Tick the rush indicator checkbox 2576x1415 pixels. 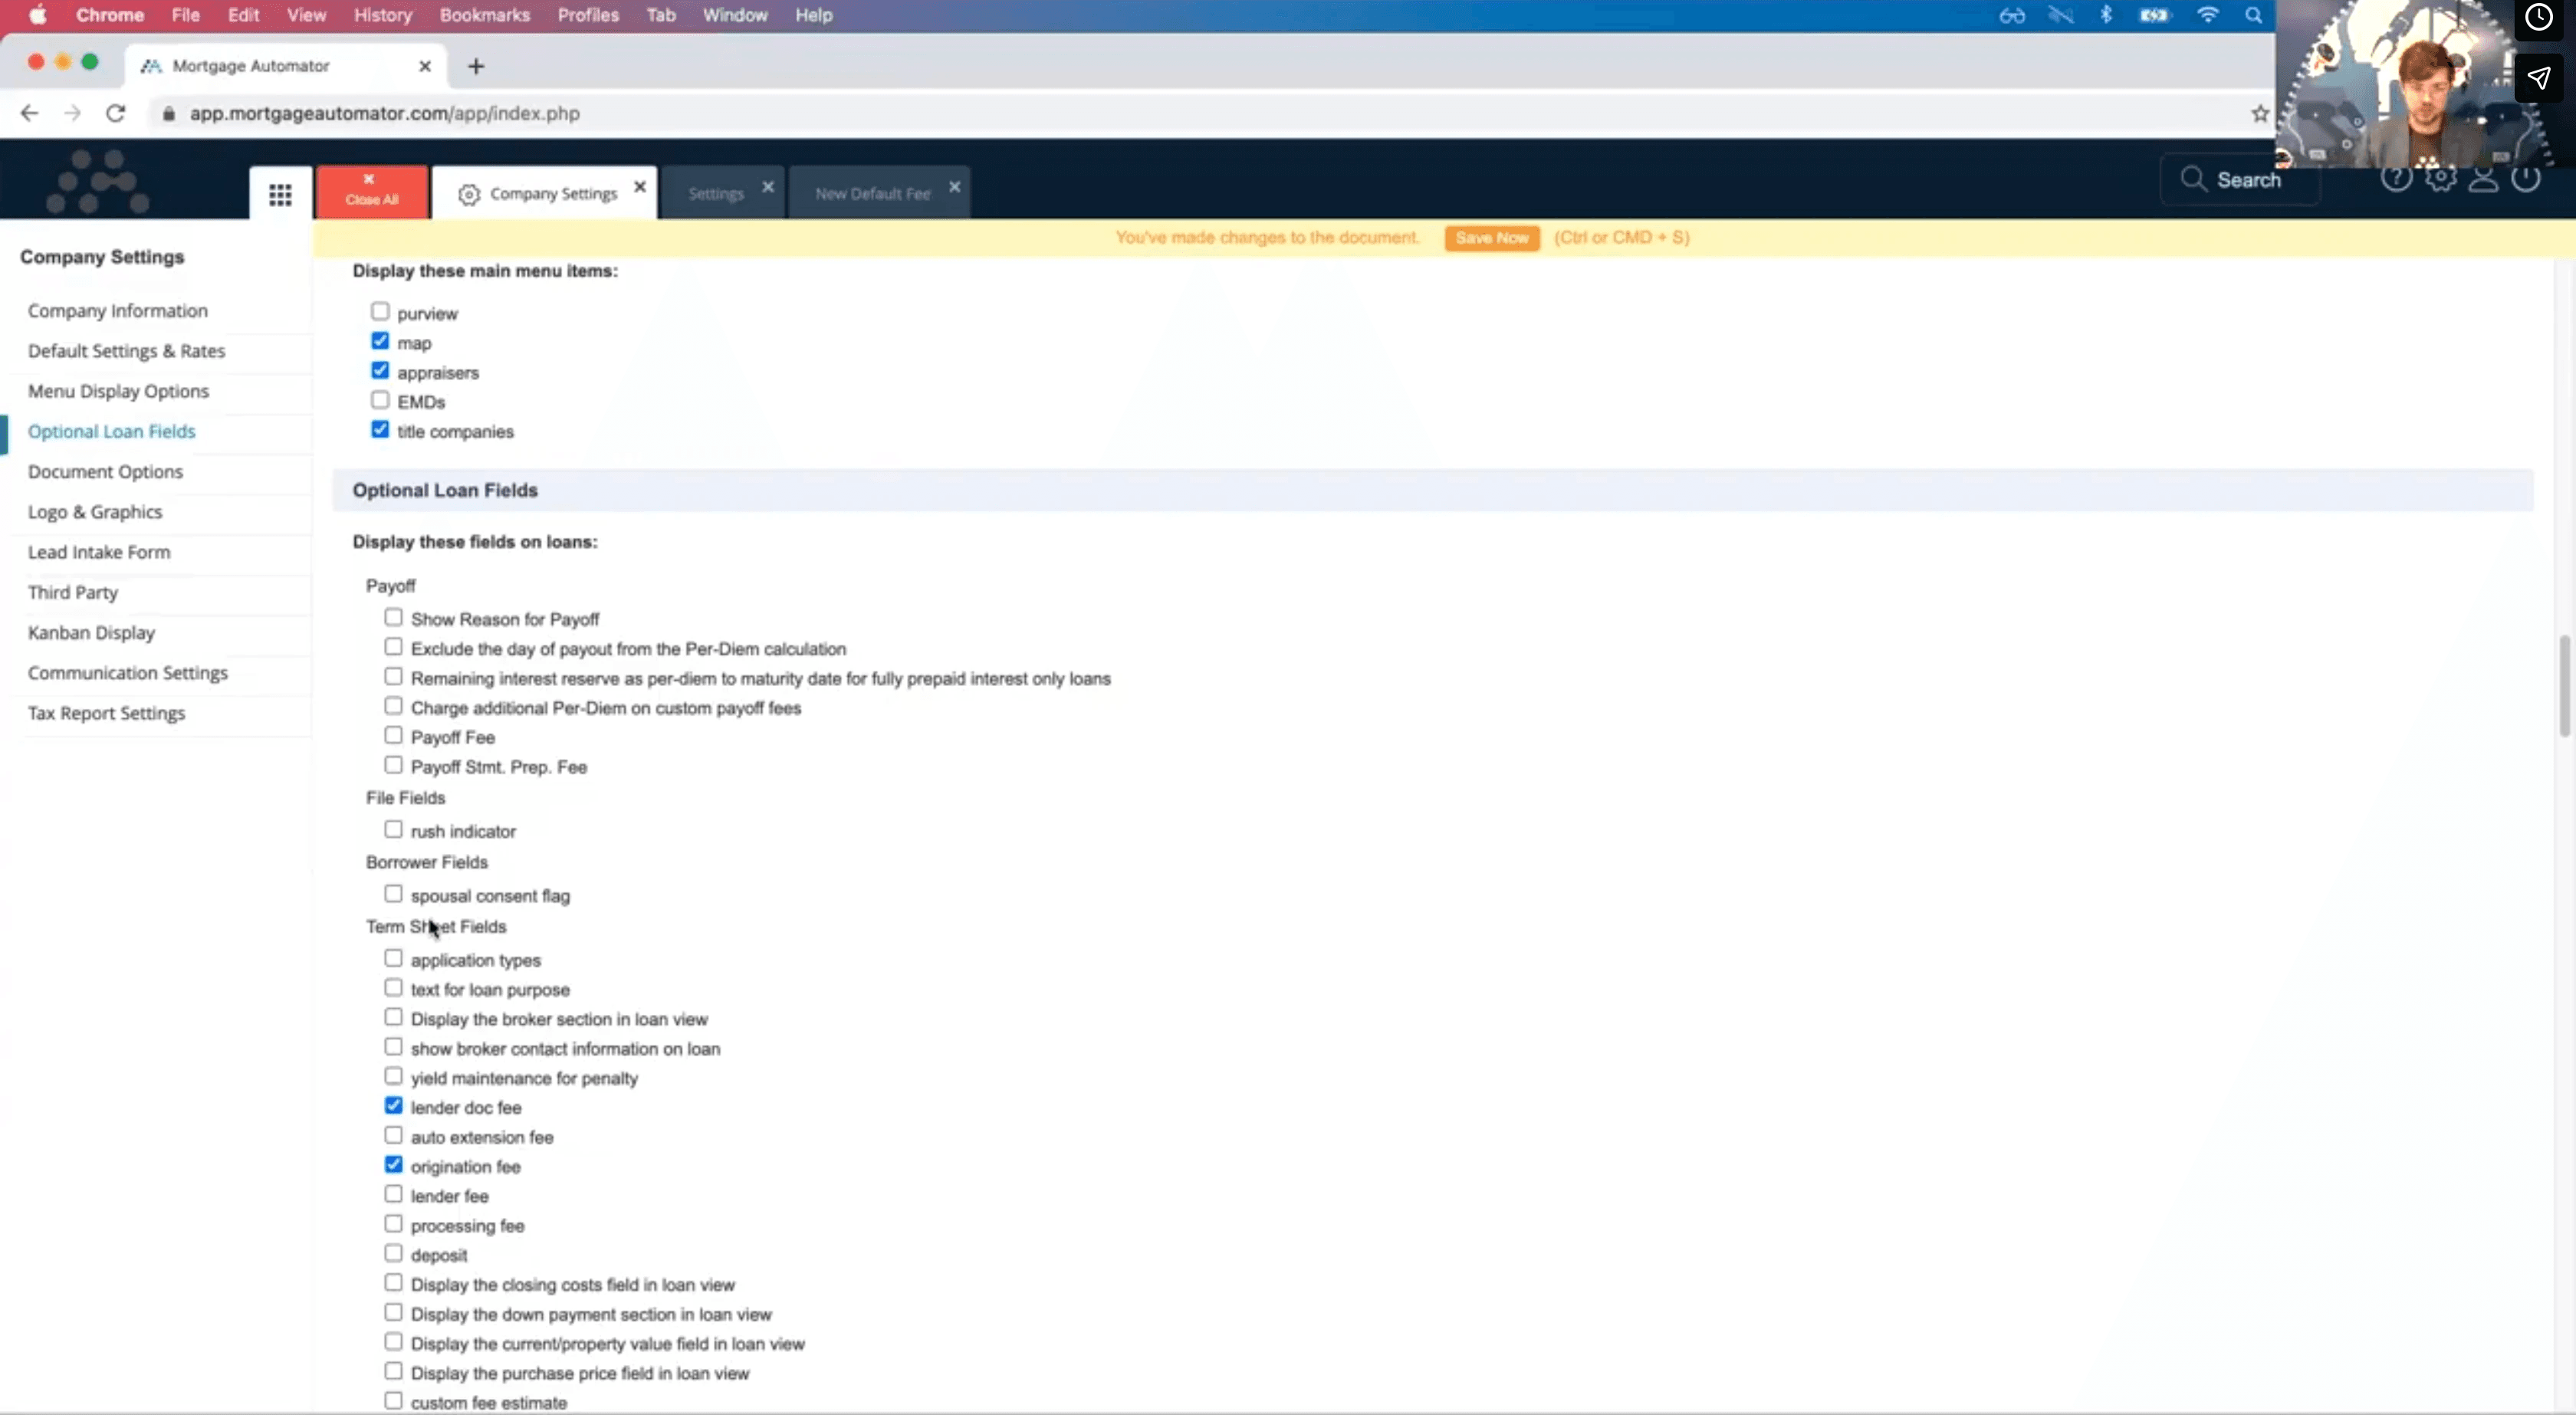pos(393,830)
